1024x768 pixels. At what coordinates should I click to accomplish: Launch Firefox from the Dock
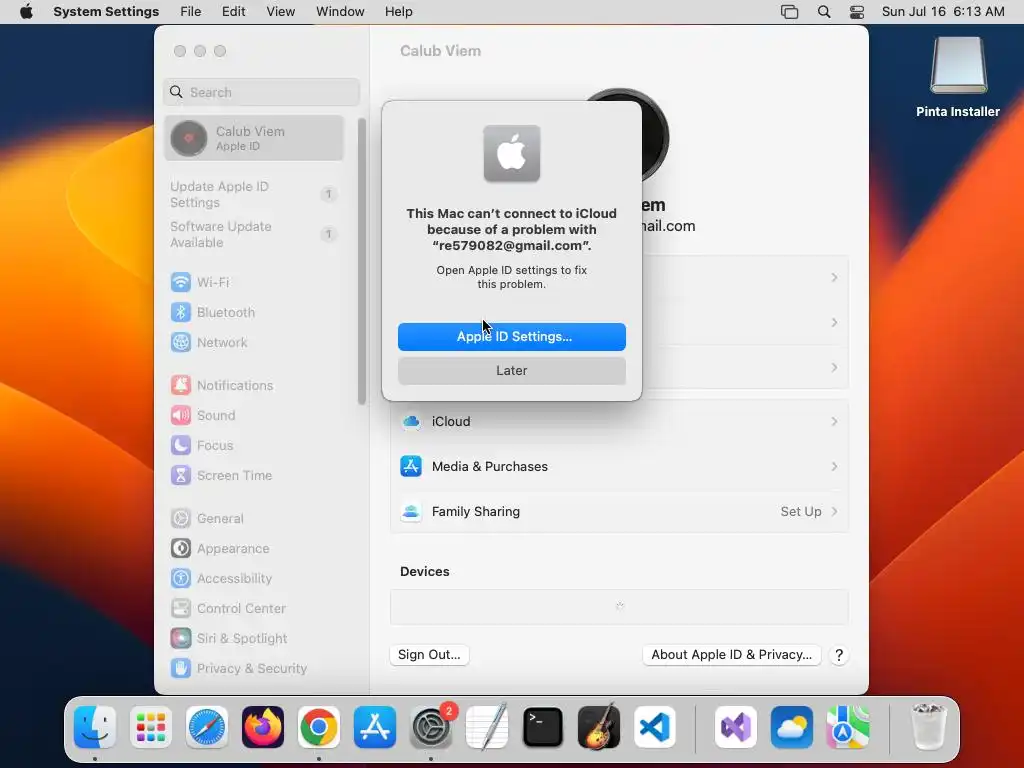(x=263, y=727)
